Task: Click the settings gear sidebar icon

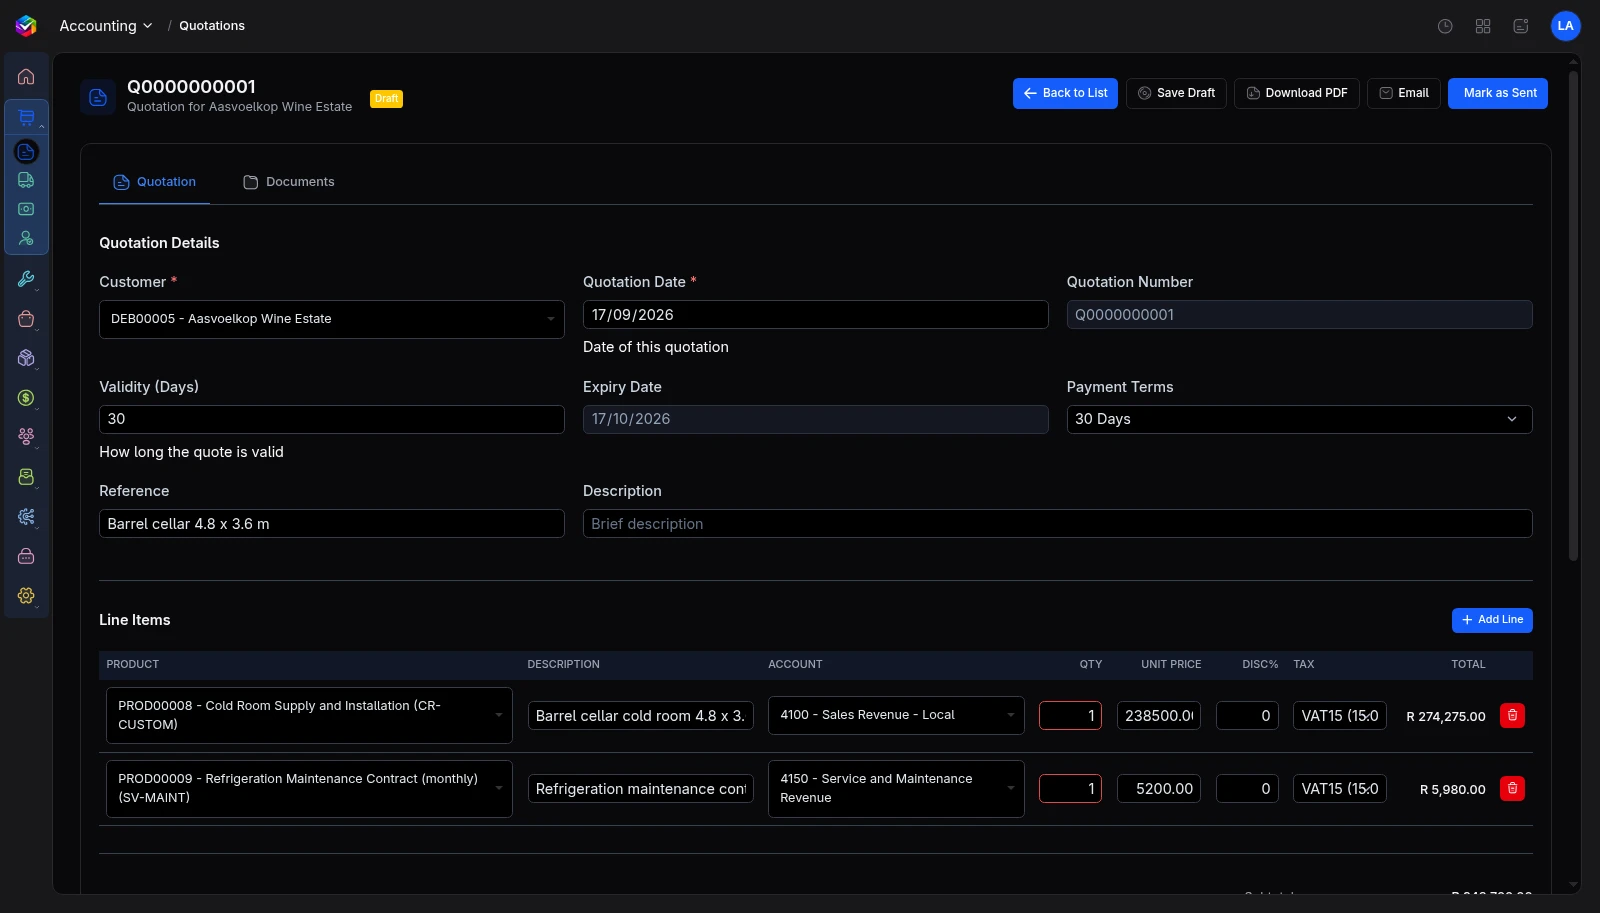Action: (26, 596)
